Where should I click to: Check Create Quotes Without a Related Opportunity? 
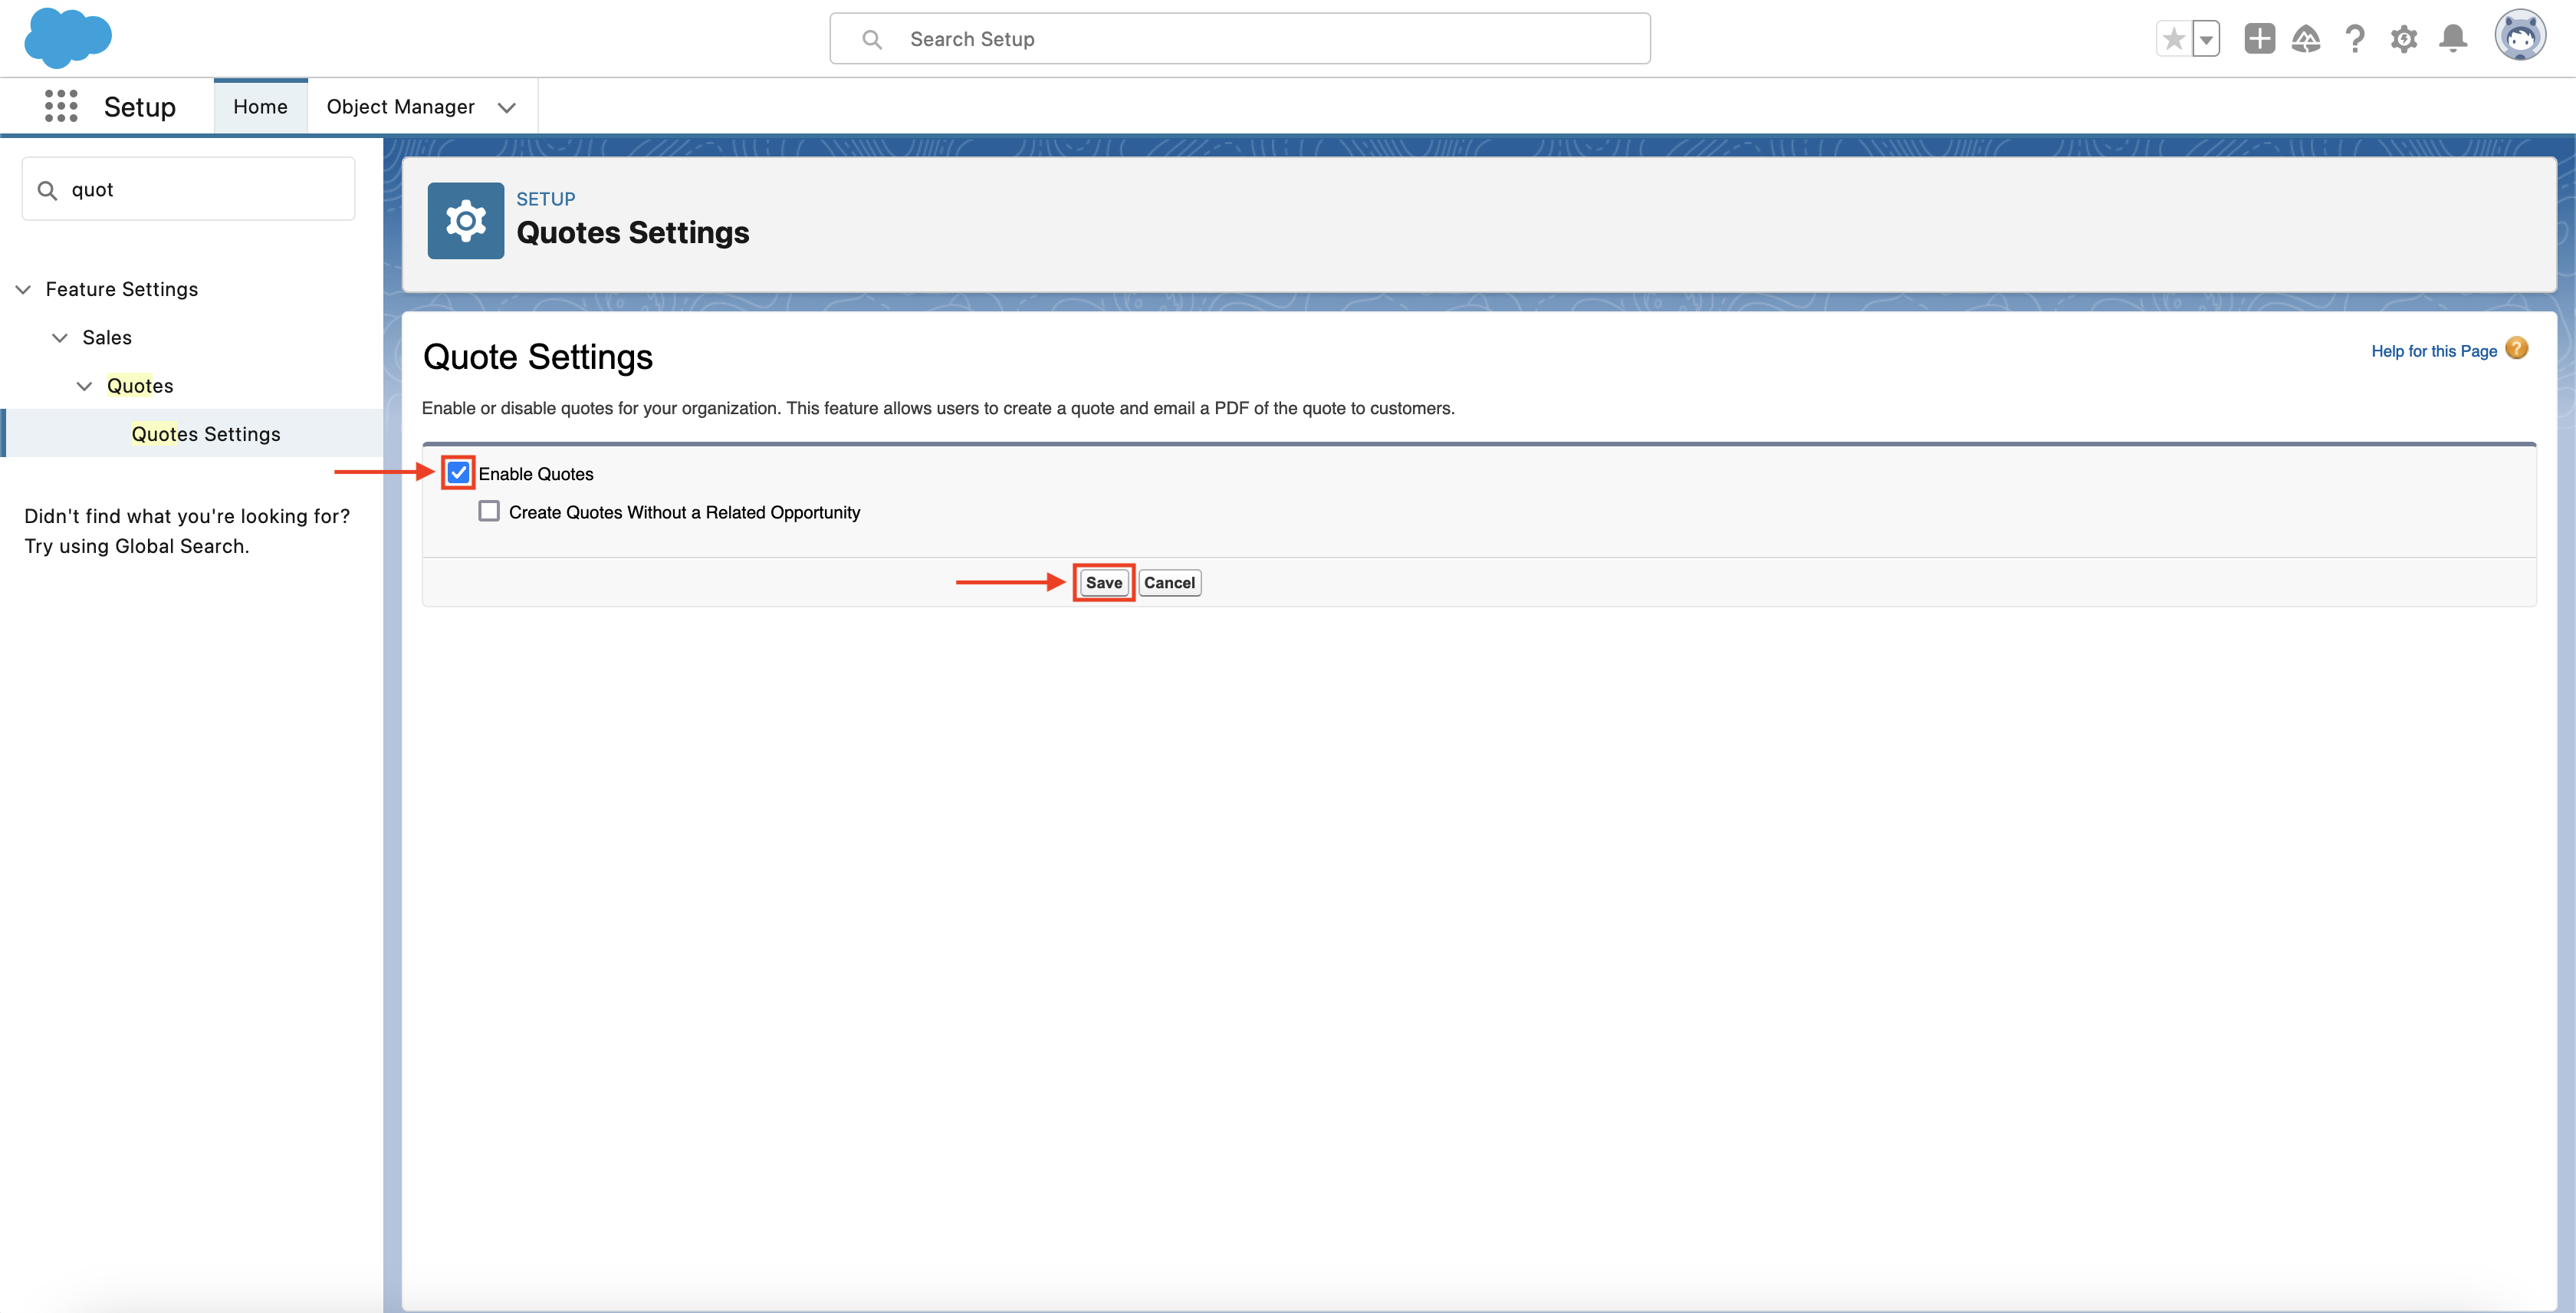pyautogui.click(x=489, y=512)
